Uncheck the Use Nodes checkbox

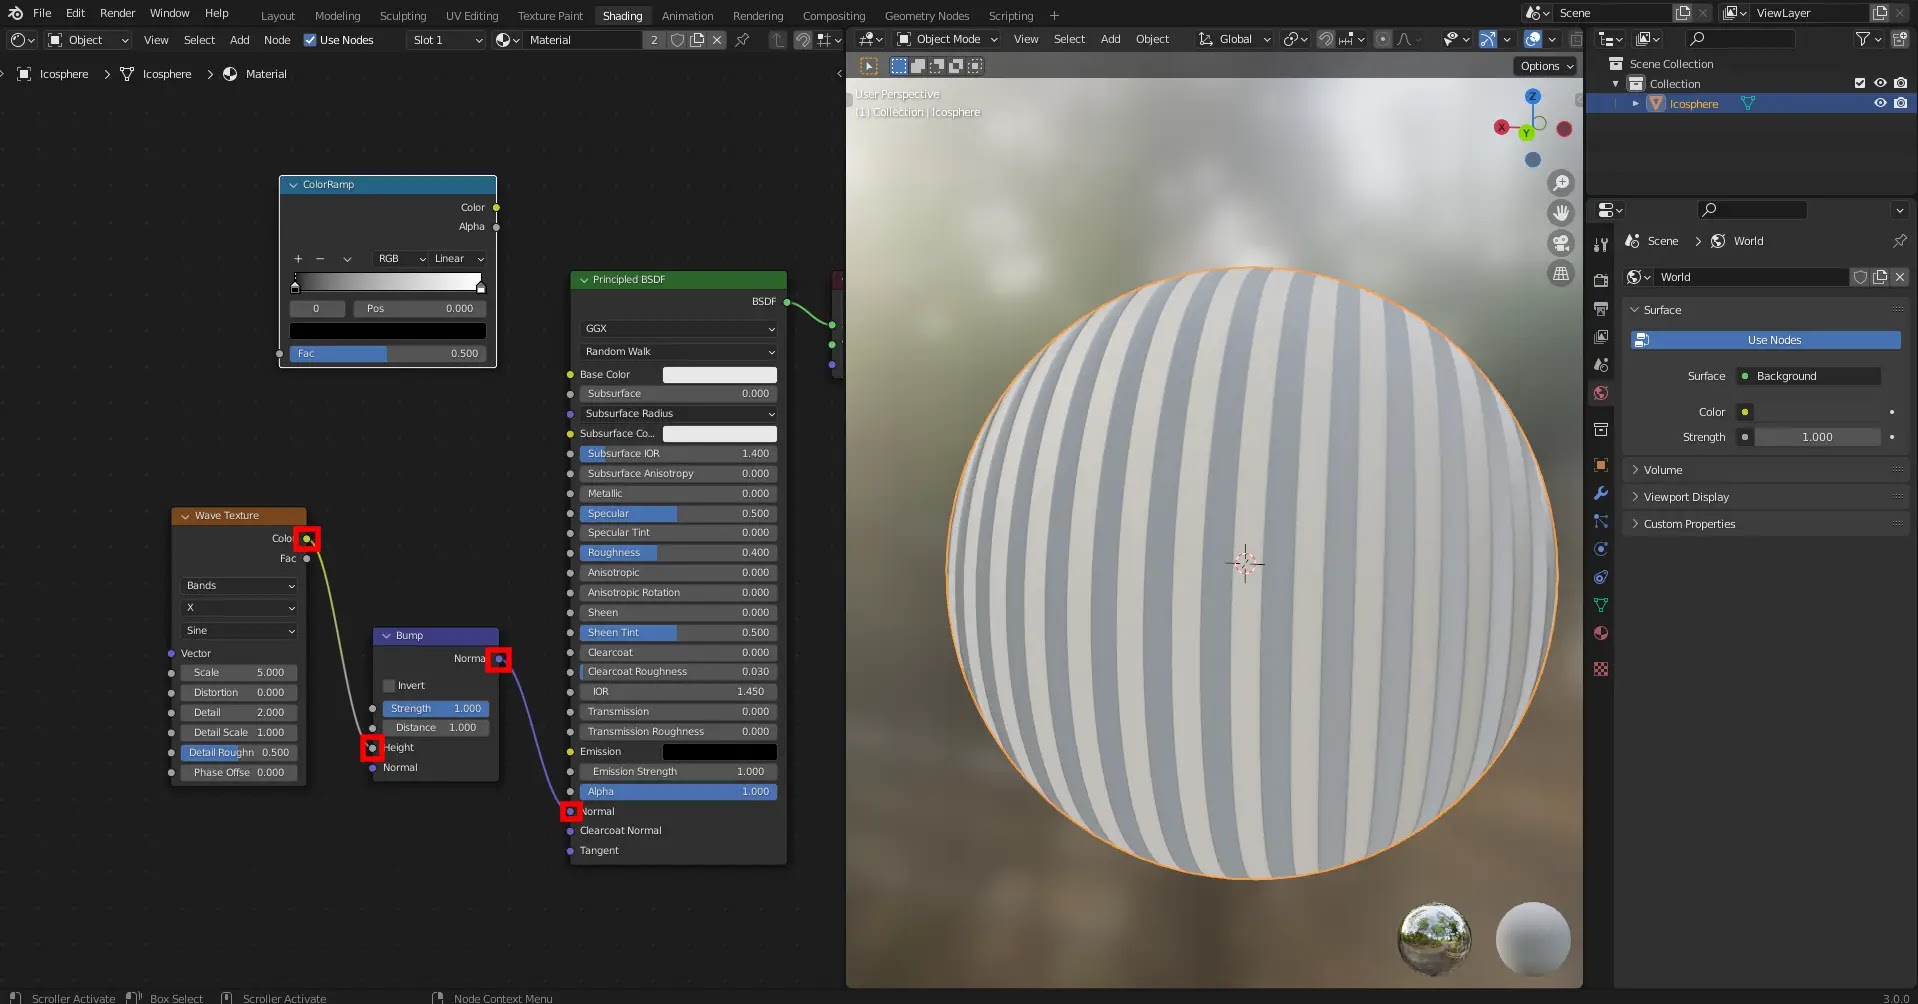[x=310, y=40]
